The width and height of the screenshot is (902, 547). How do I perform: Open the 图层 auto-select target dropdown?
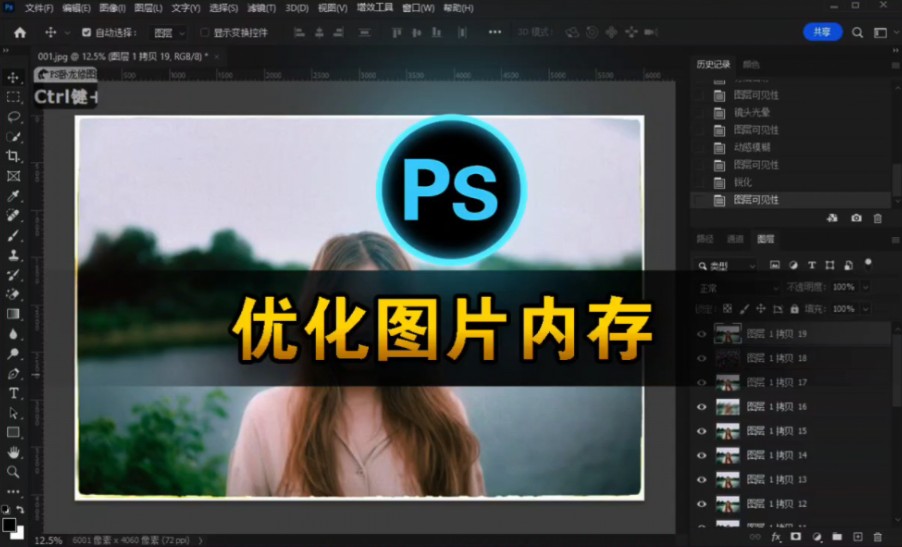169,33
